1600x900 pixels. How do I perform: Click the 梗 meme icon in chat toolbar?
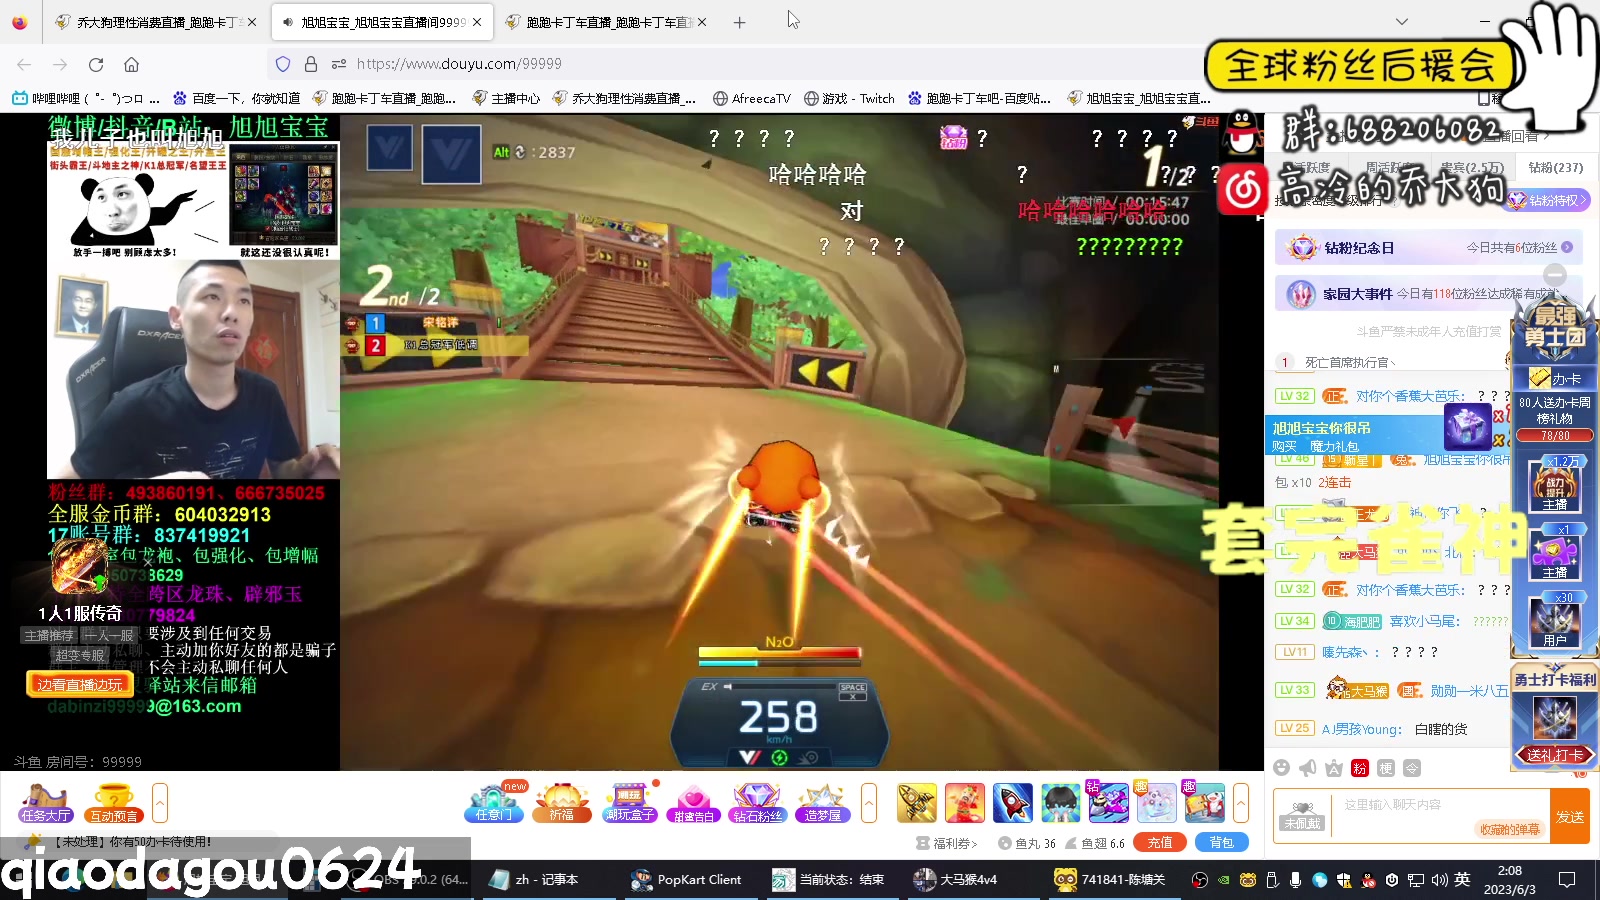(1386, 768)
